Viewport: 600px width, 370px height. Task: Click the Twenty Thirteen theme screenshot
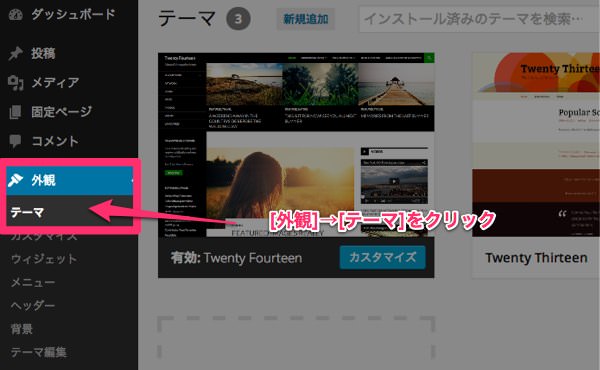pyautogui.click(x=536, y=145)
